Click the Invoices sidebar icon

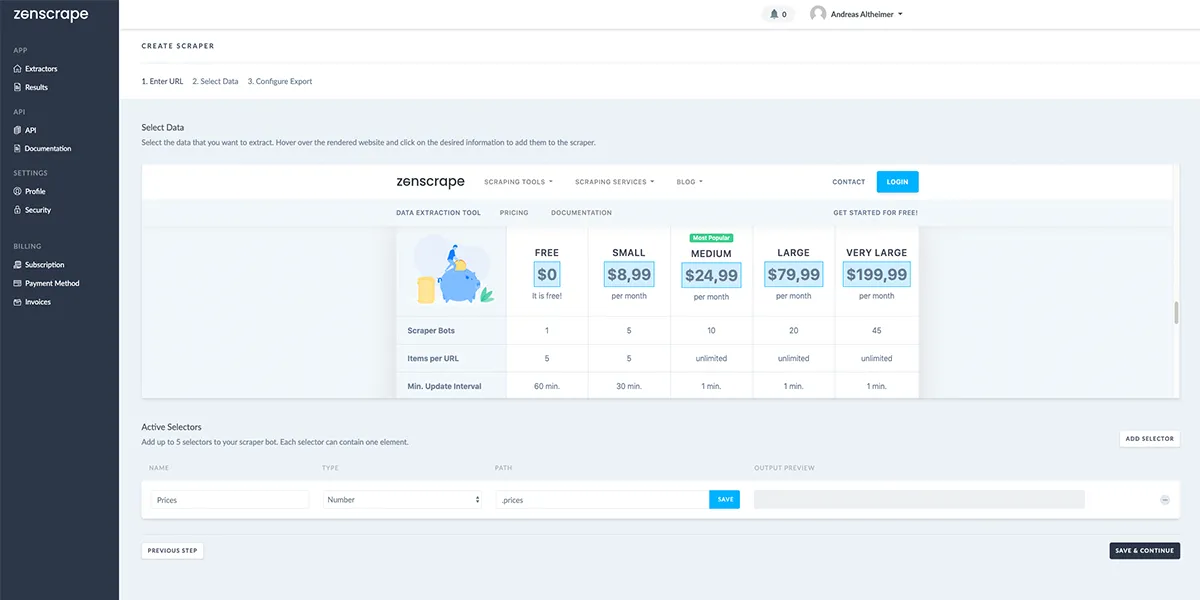coord(17,302)
